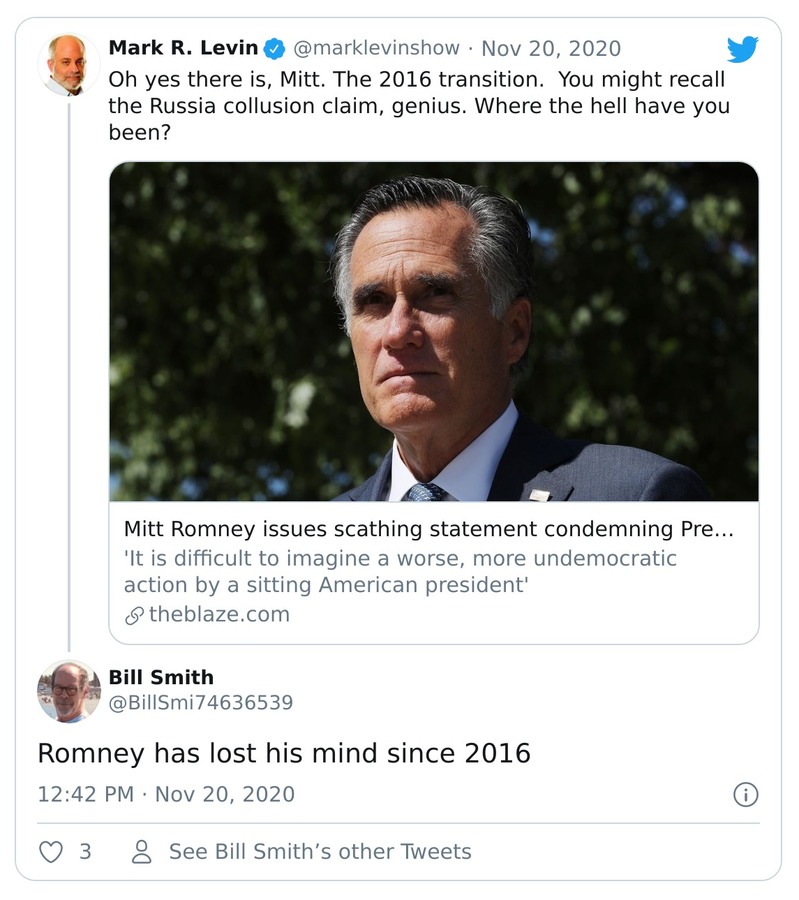
Task: Click the Twitter bird logo
Action: [742, 49]
